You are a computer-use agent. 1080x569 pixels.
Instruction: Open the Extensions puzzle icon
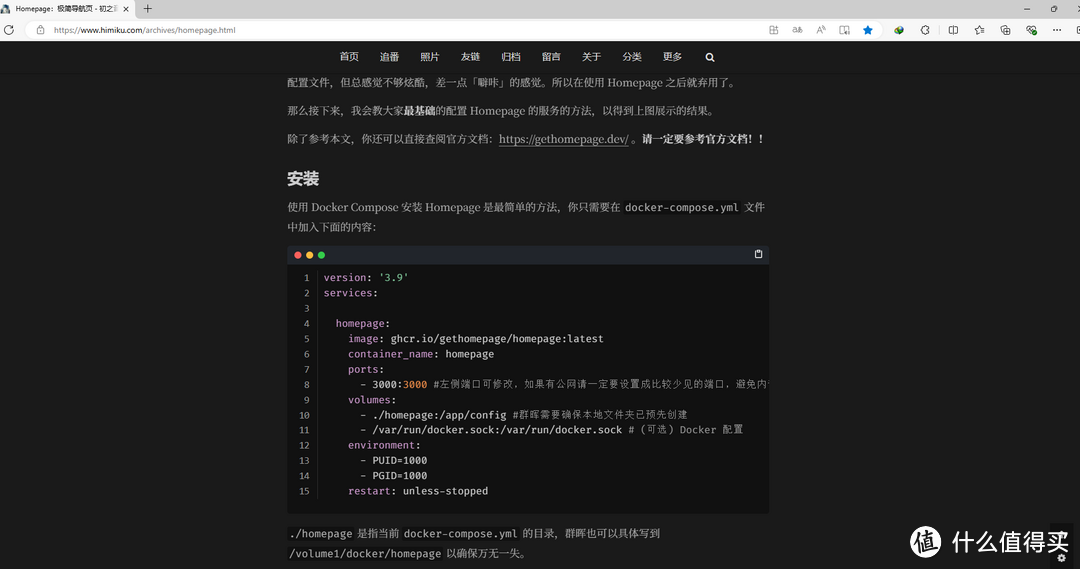tap(925, 30)
